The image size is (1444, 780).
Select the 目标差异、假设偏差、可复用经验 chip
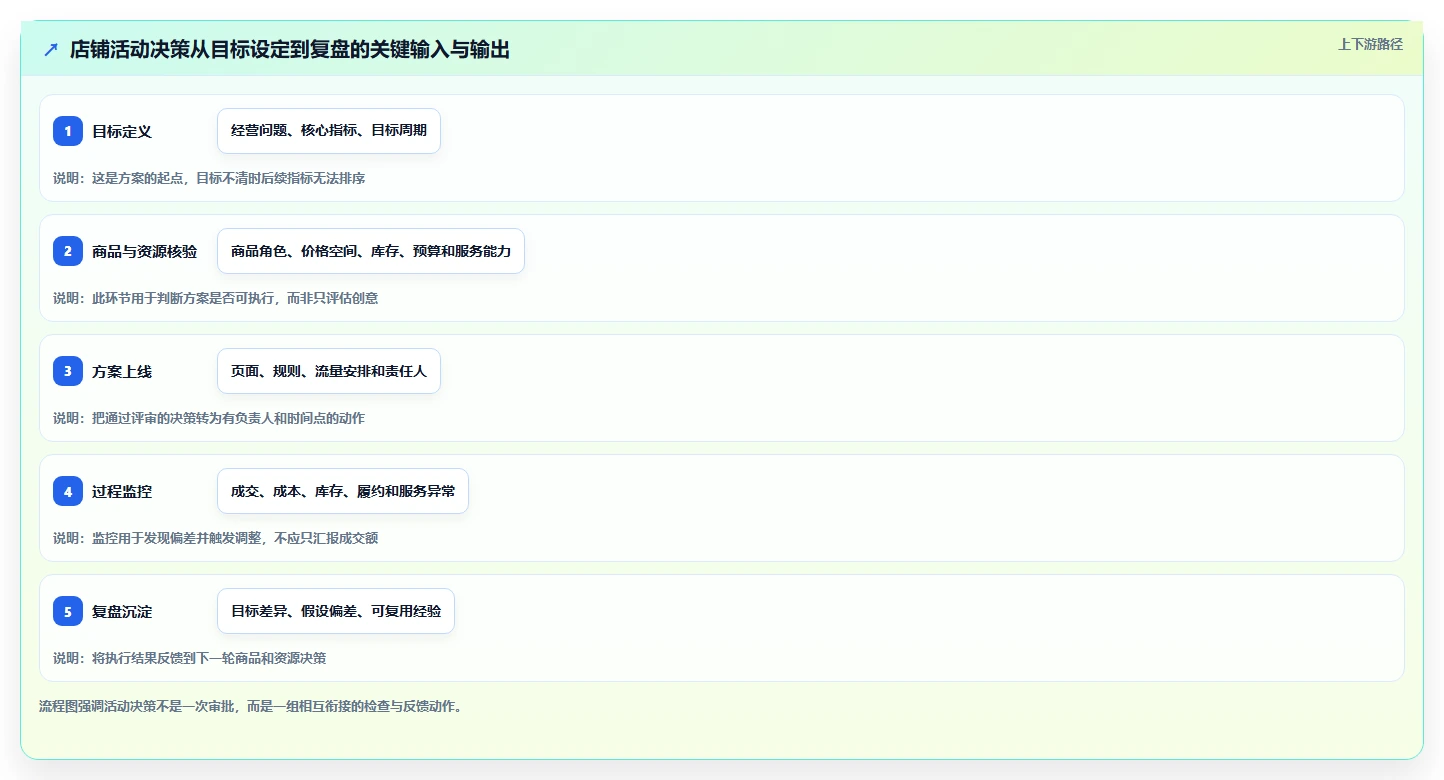click(x=336, y=611)
